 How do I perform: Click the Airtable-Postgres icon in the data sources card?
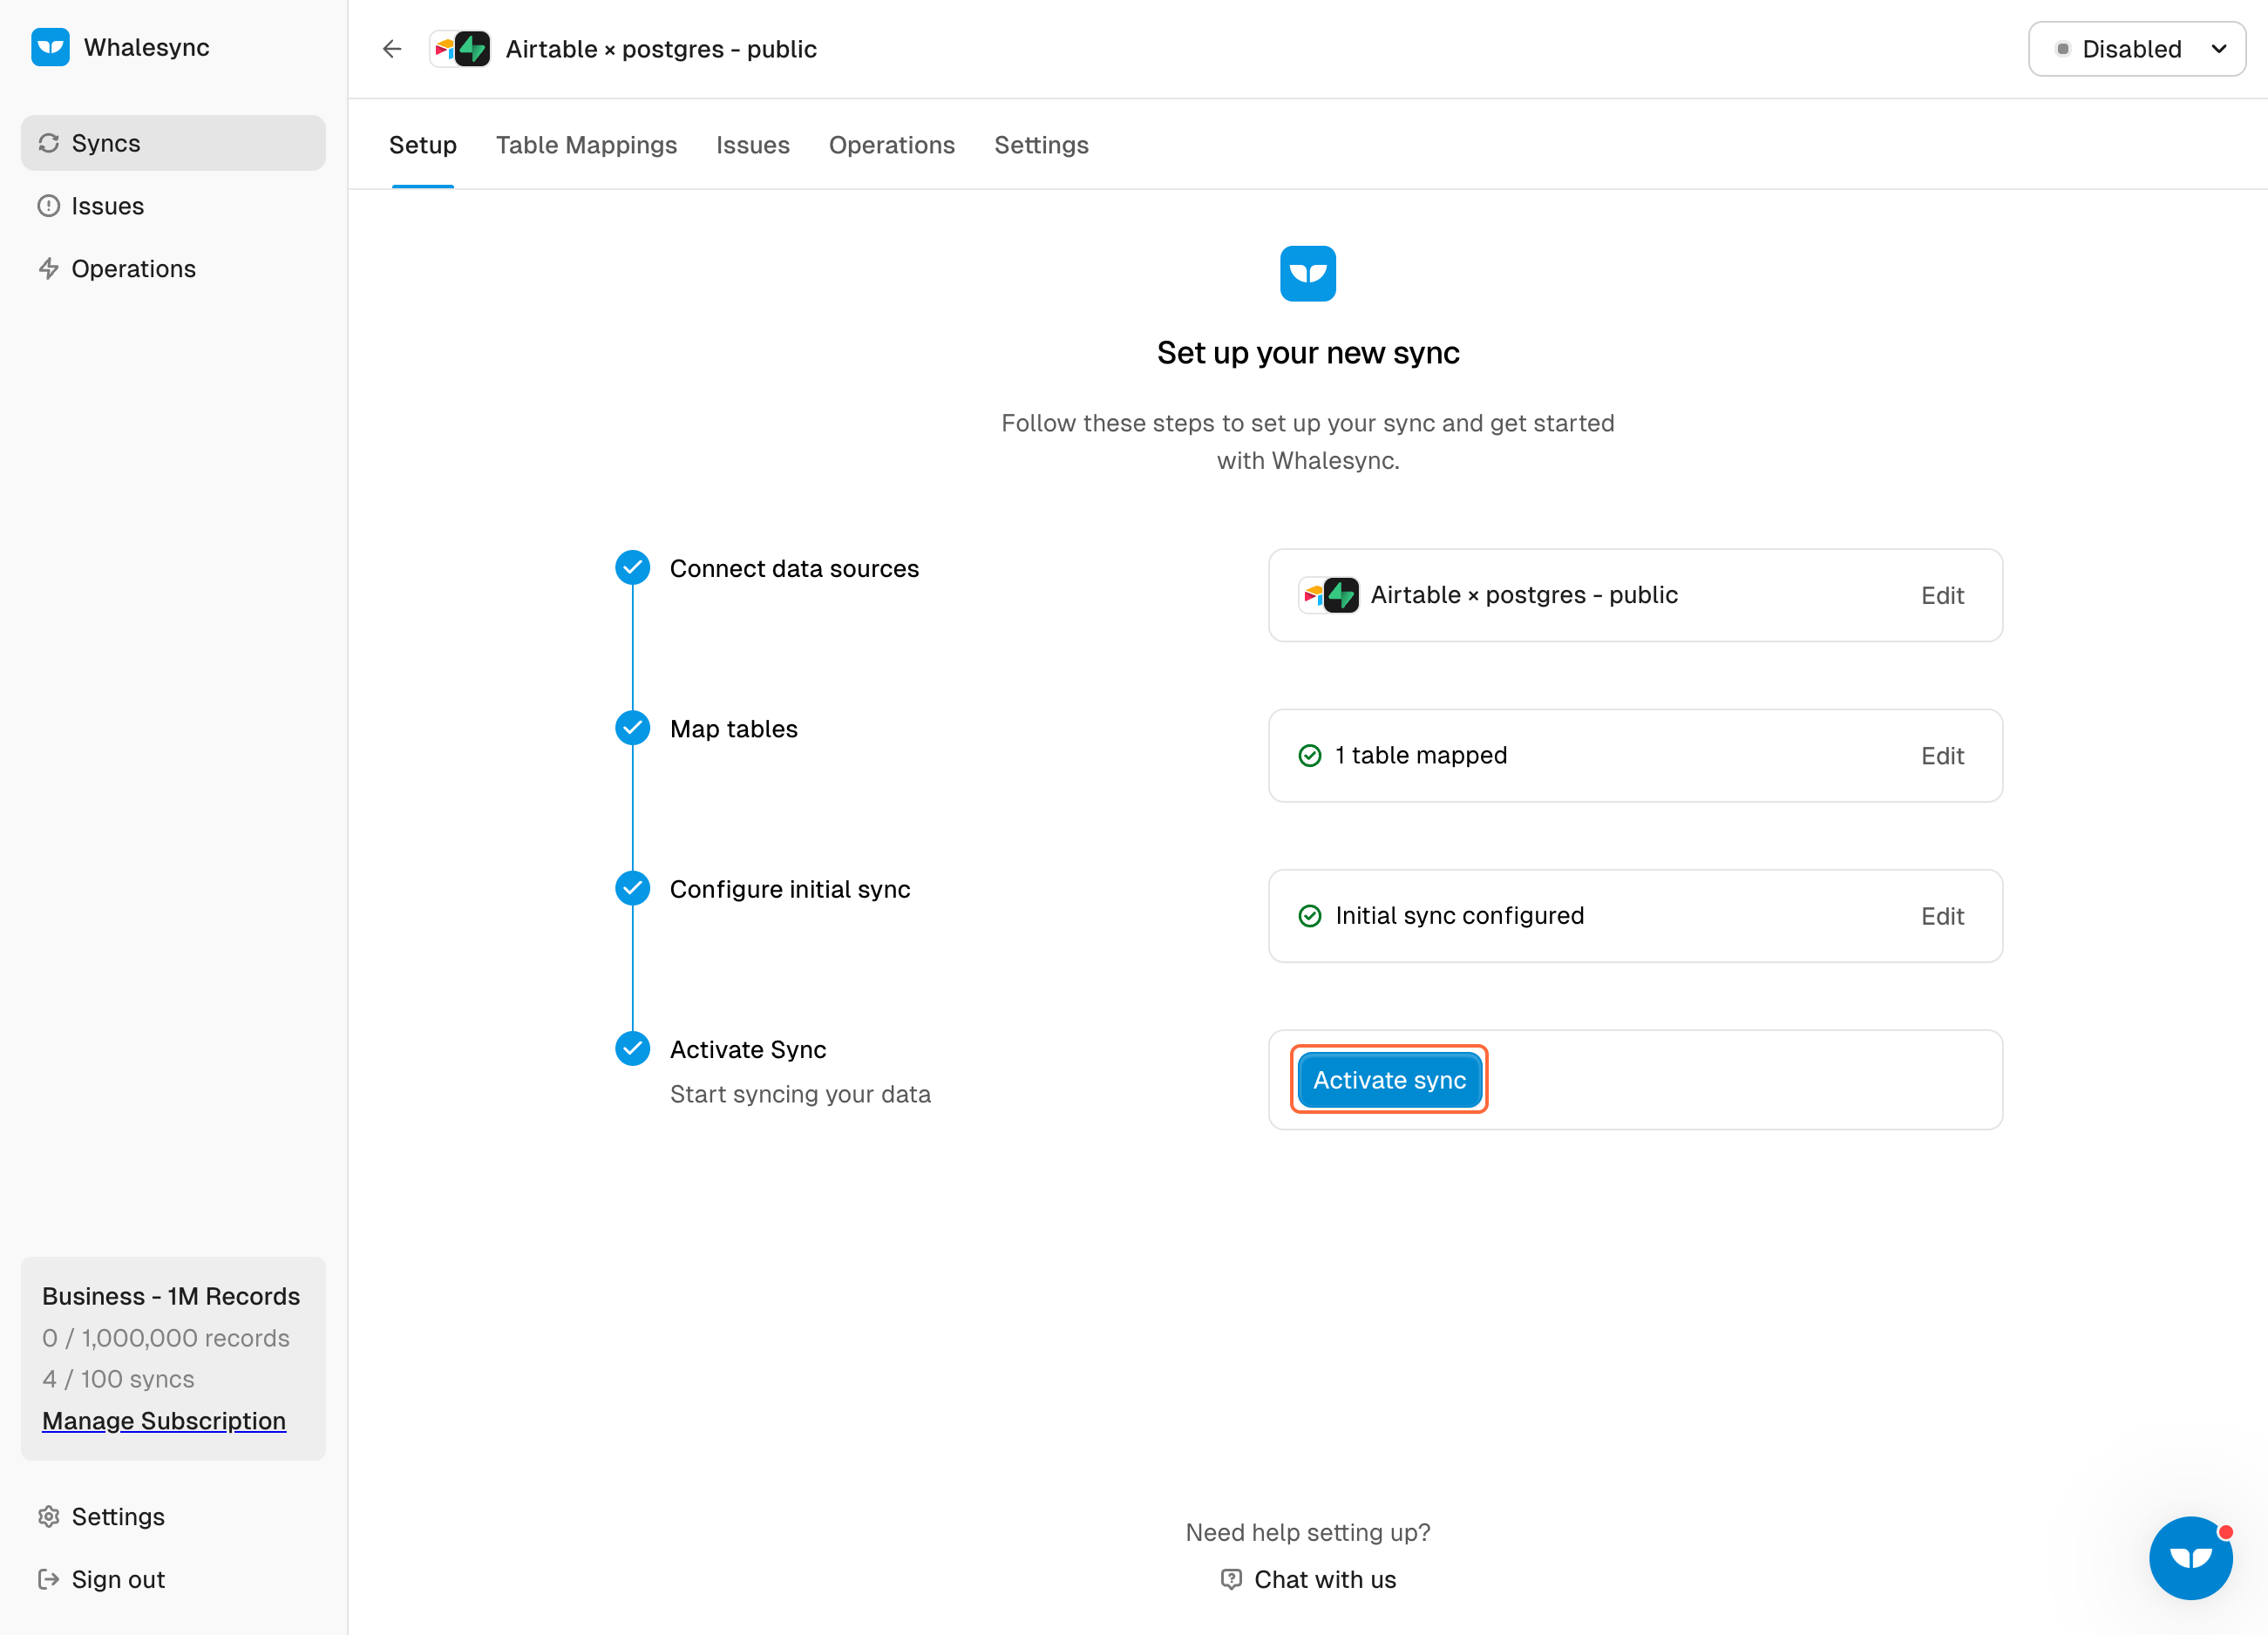click(1329, 595)
